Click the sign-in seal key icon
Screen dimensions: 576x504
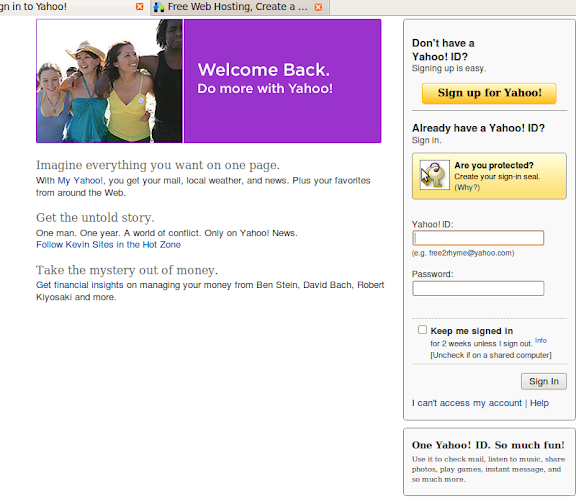pyautogui.click(x=435, y=175)
